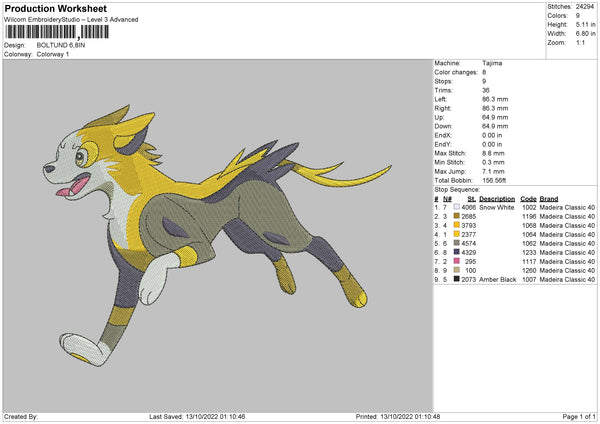Click the 'Amber Black' description text

[497, 279]
